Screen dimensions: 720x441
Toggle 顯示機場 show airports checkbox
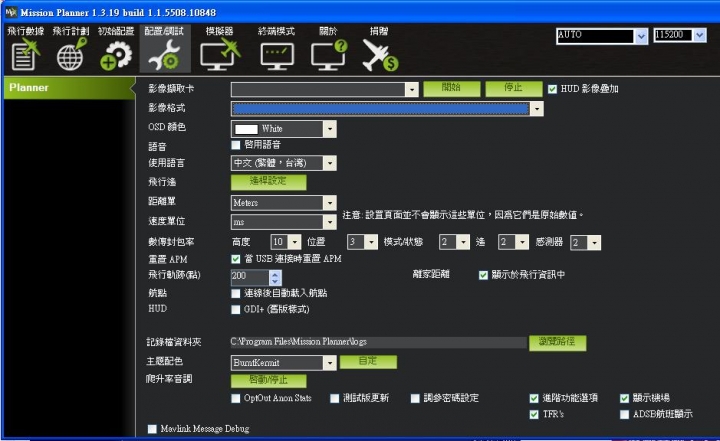(x=624, y=398)
